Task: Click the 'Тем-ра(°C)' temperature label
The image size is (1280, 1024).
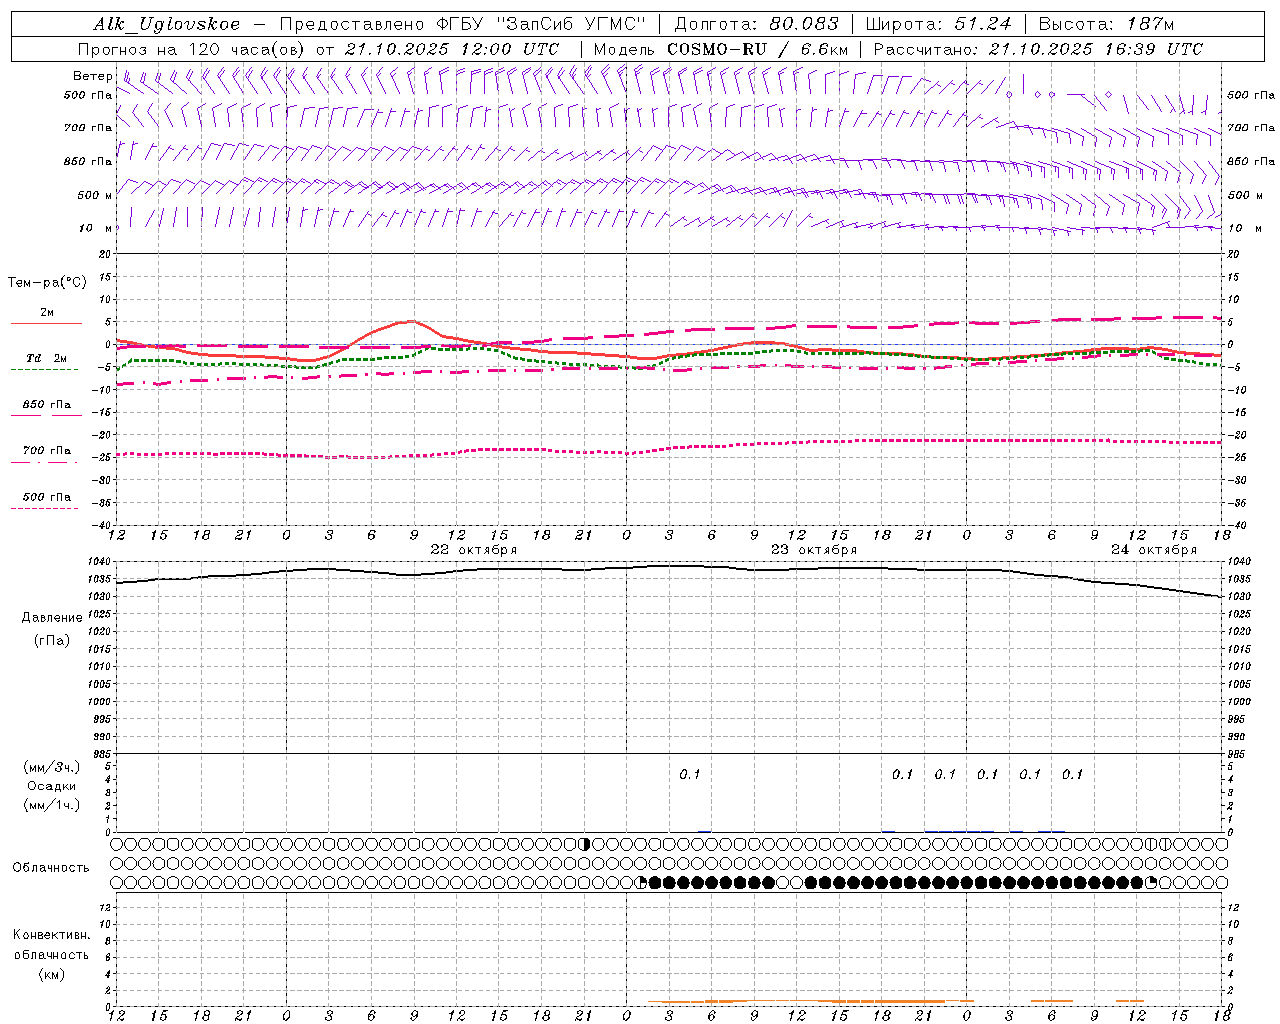Action: pos(47,283)
